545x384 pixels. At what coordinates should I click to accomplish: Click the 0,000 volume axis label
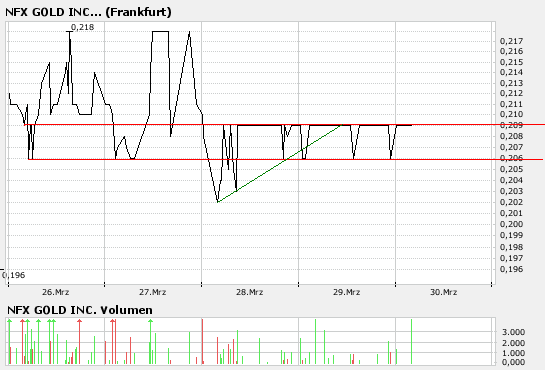(513, 362)
